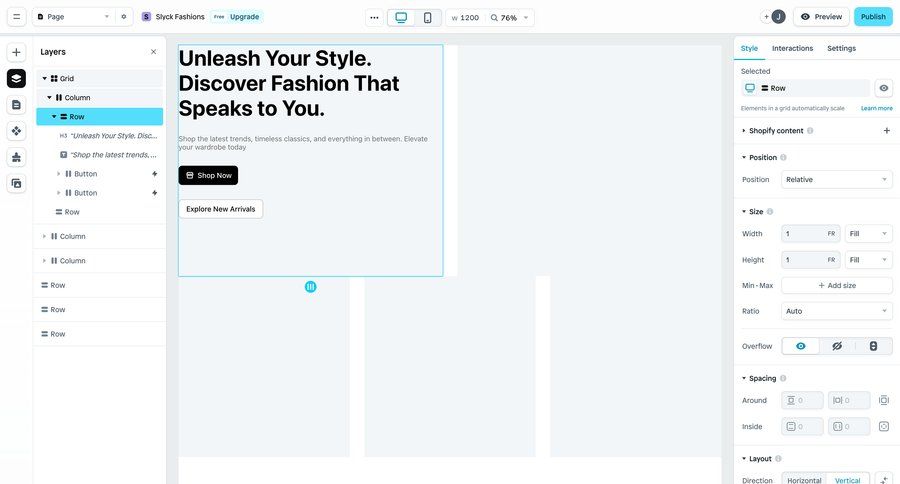Image resolution: width=900 pixels, height=484 pixels.
Task: Open the three-dots more options menu
Action: (x=374, y=17)
